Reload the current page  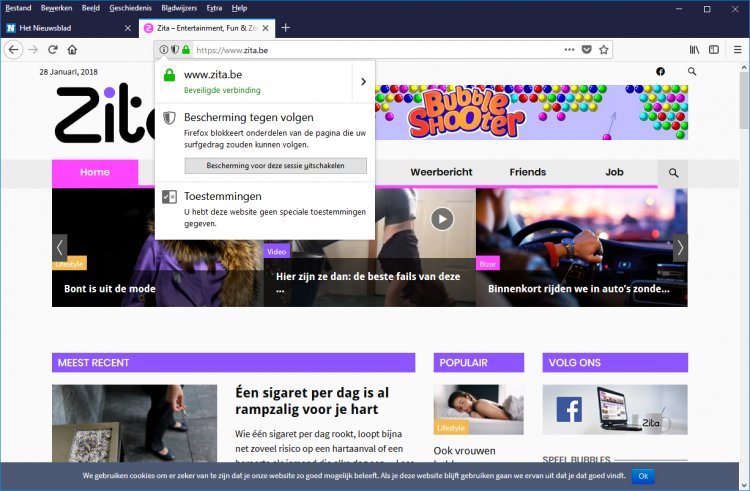[53, 50]
